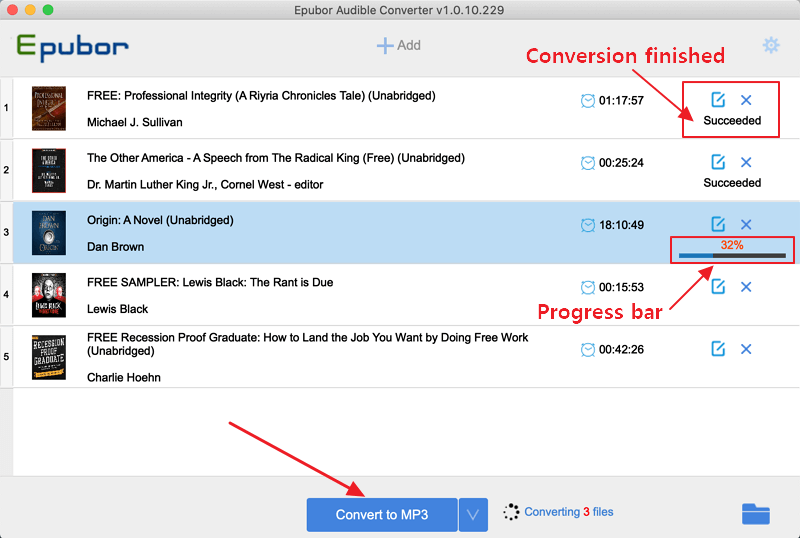Click the Lewis Black cover thumbnail

point(49,295)
